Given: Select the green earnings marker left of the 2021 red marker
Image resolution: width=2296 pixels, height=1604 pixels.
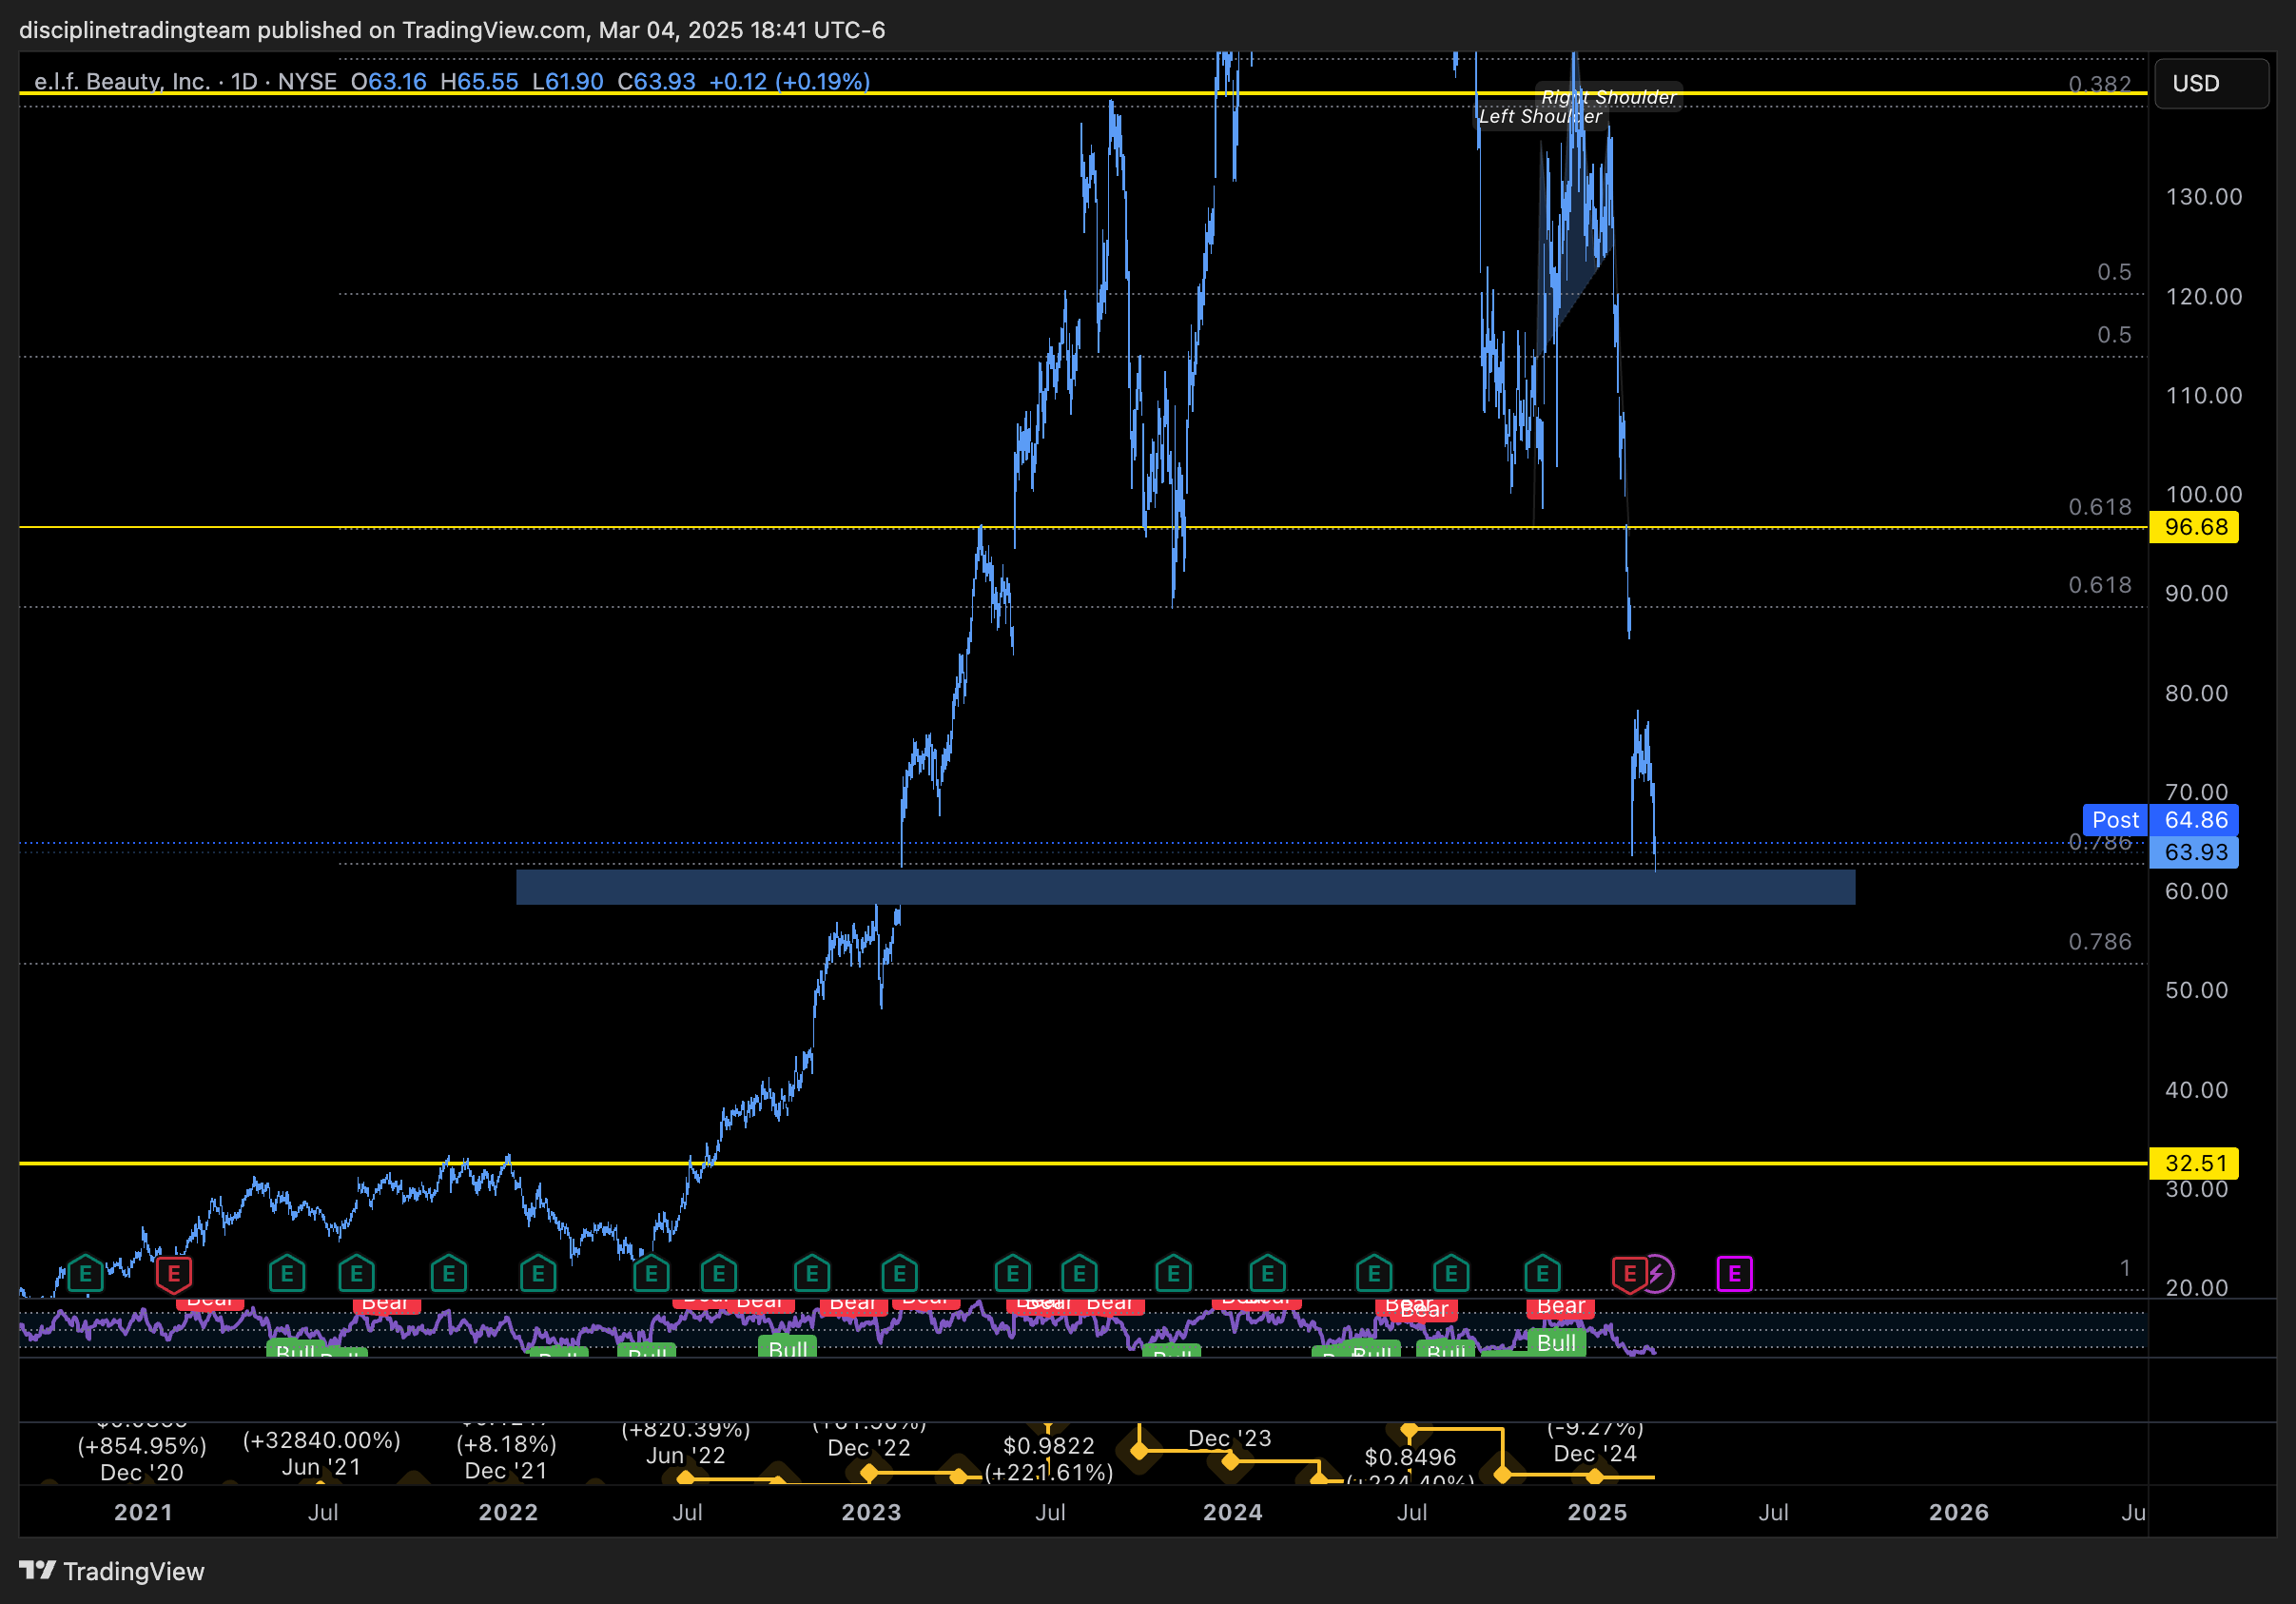Looking at the screenshot, I should click(86, 1274).
